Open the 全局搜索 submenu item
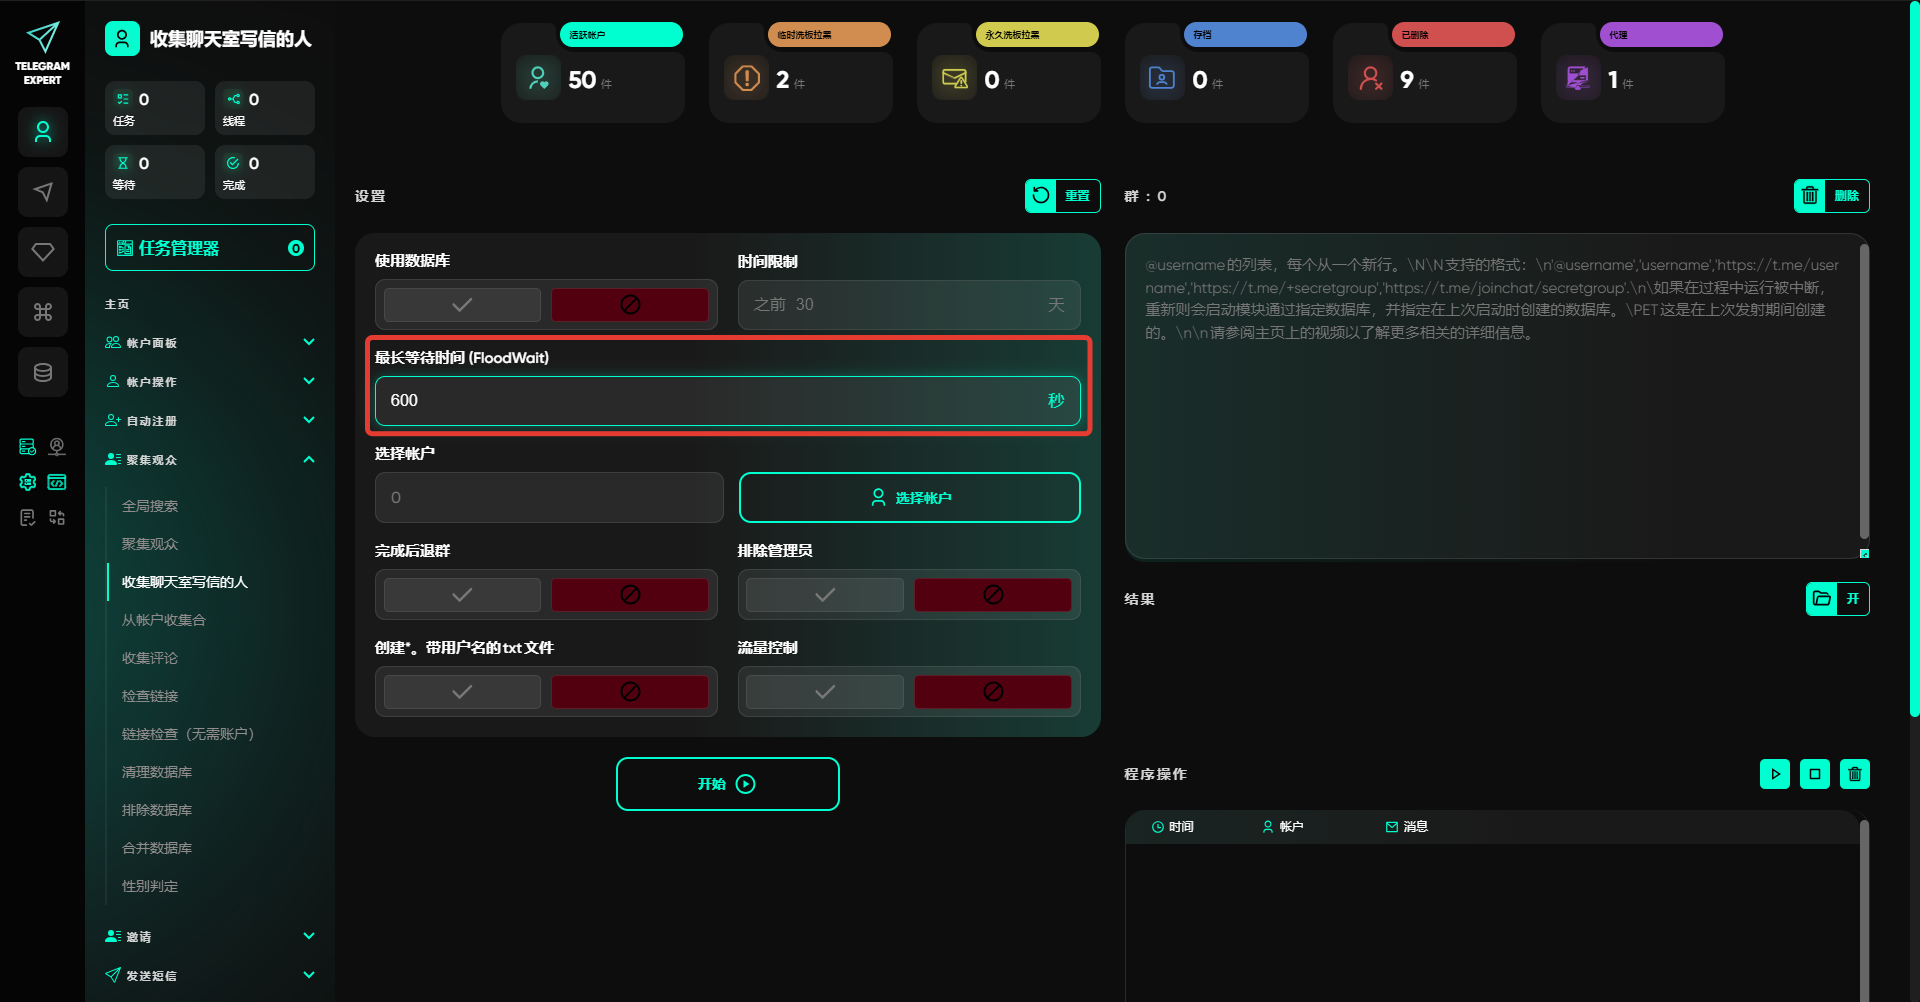 tap(150, 506)
